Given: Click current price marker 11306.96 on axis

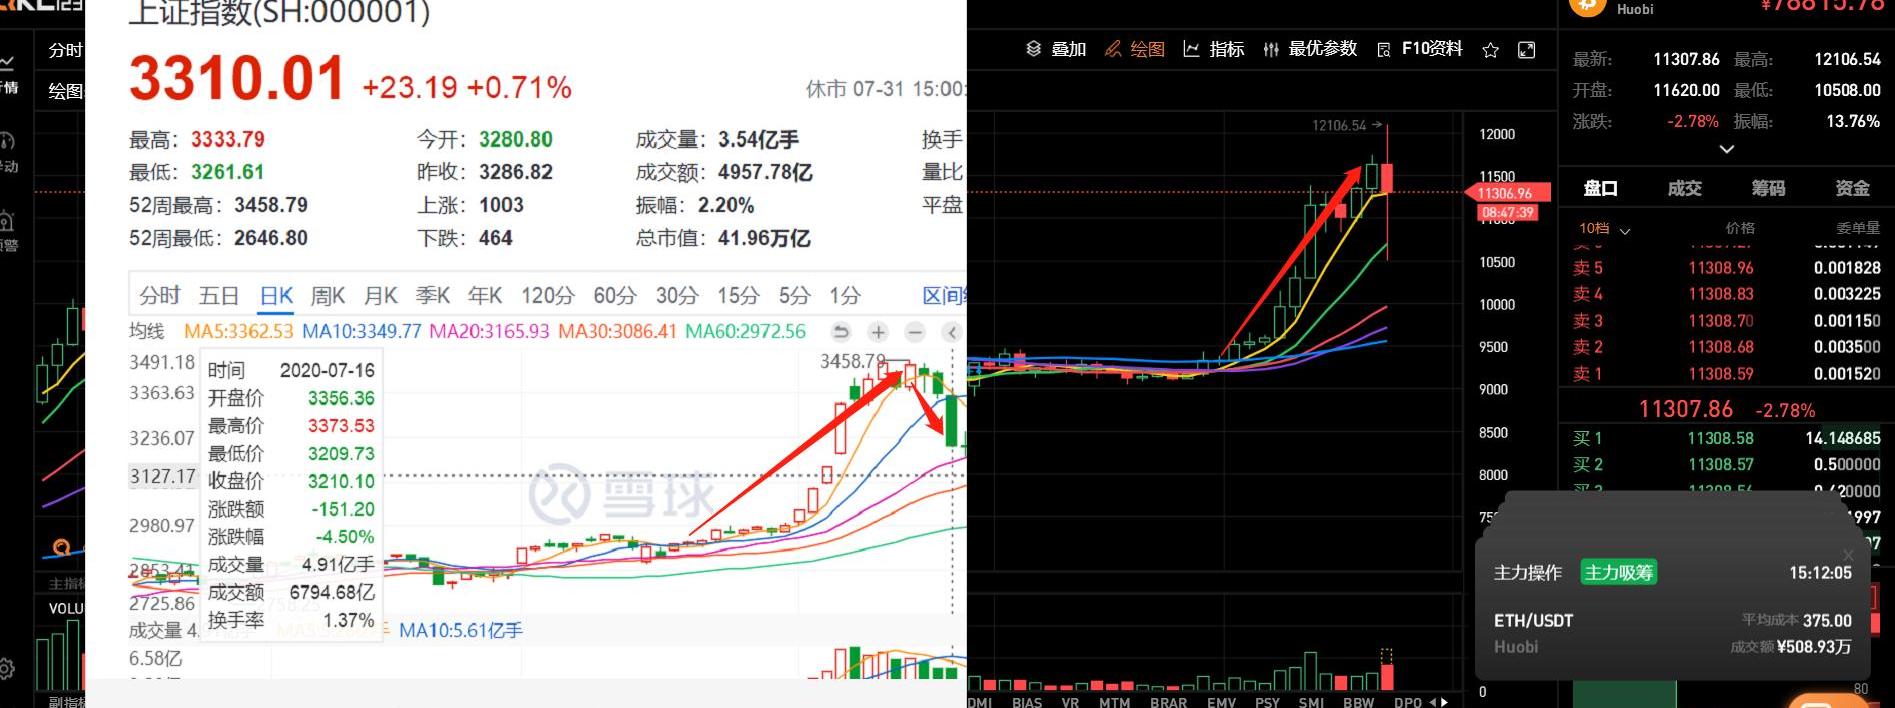Looking at the screenshot, I should (x=1506, y=193).
